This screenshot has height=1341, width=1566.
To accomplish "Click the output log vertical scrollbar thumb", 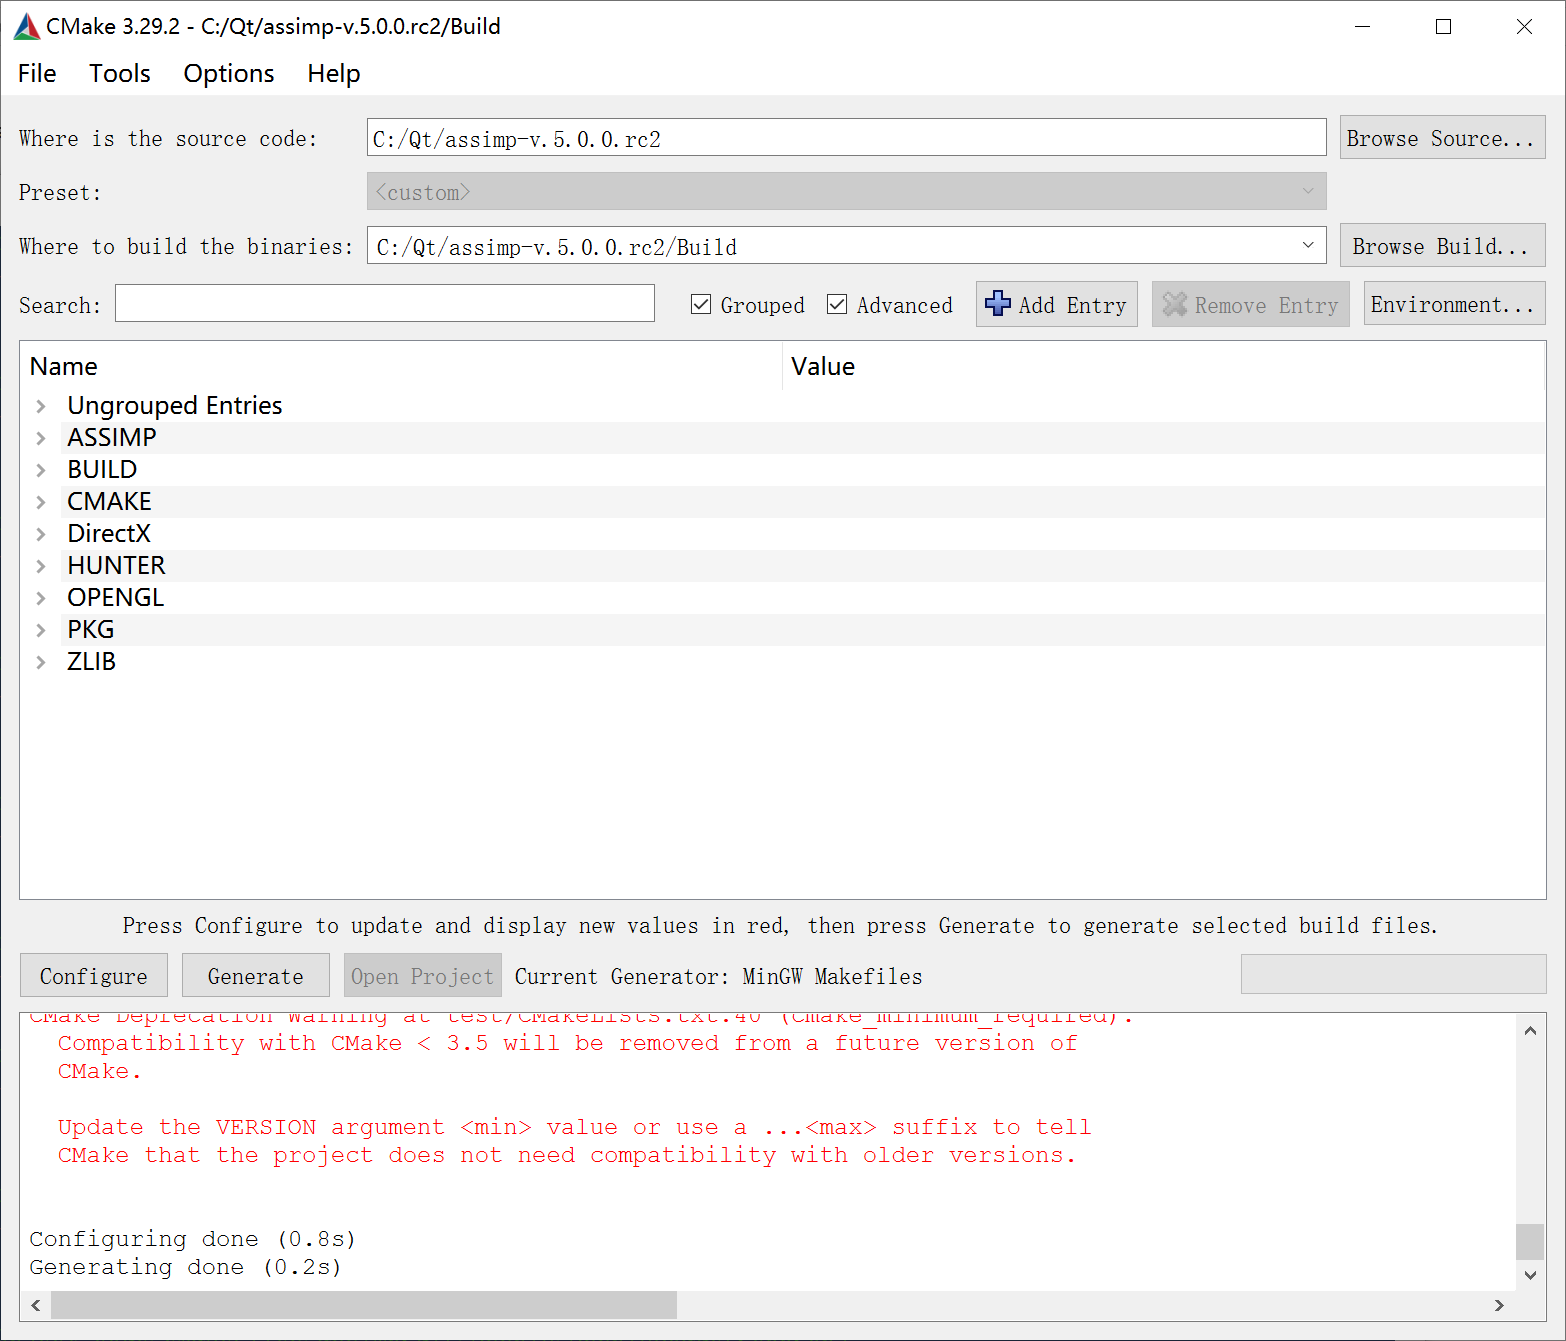I will (x=1530, y=1242).
